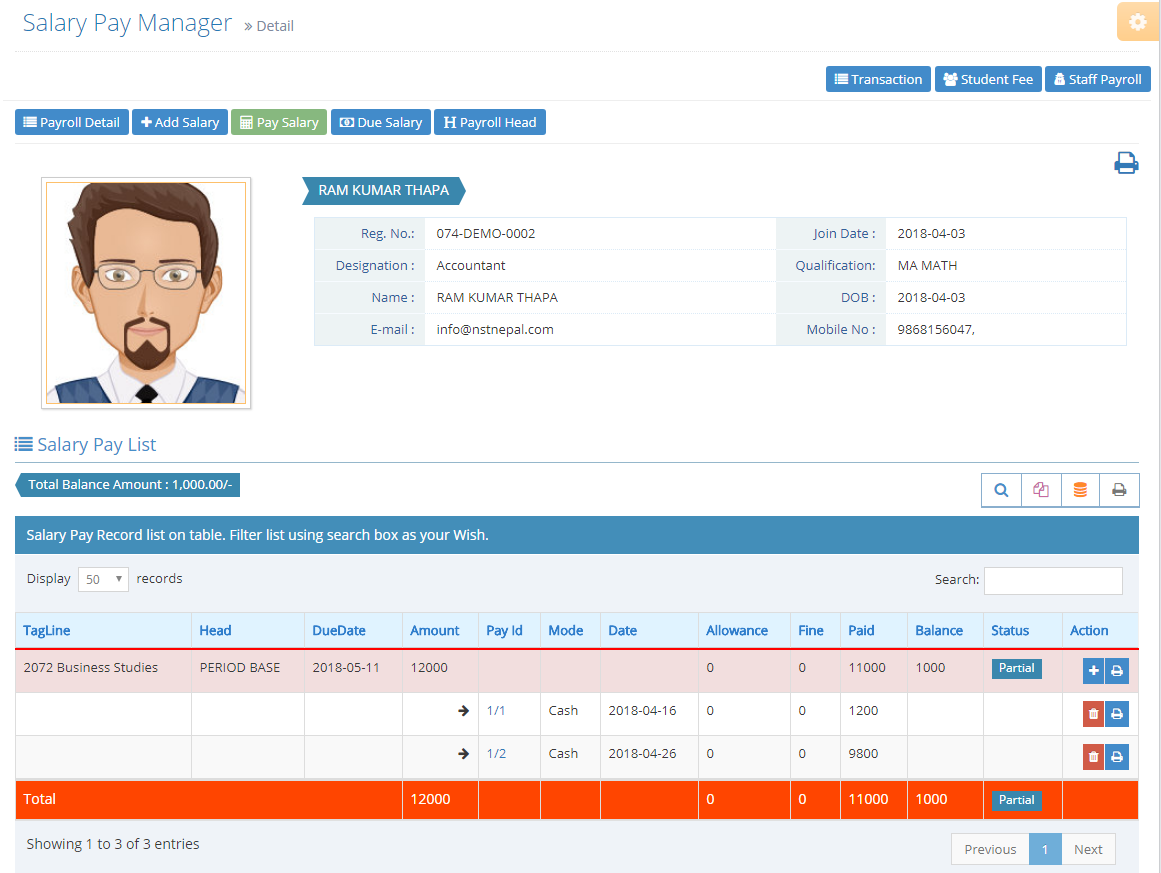Delete payment 1/2 with trash icon
Viewport: 1161px width, 873px height.
1093,757
